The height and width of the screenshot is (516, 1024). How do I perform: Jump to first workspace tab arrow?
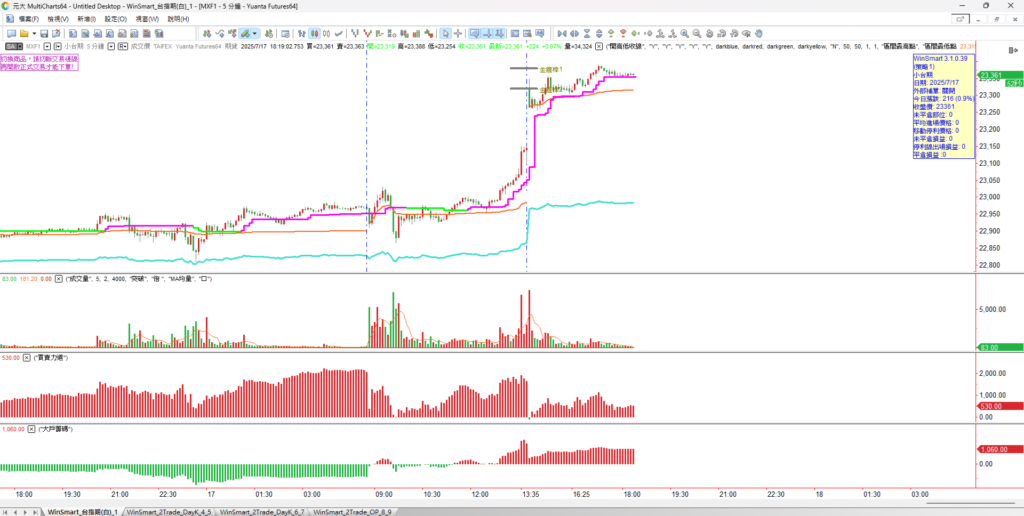coord(7,511)
